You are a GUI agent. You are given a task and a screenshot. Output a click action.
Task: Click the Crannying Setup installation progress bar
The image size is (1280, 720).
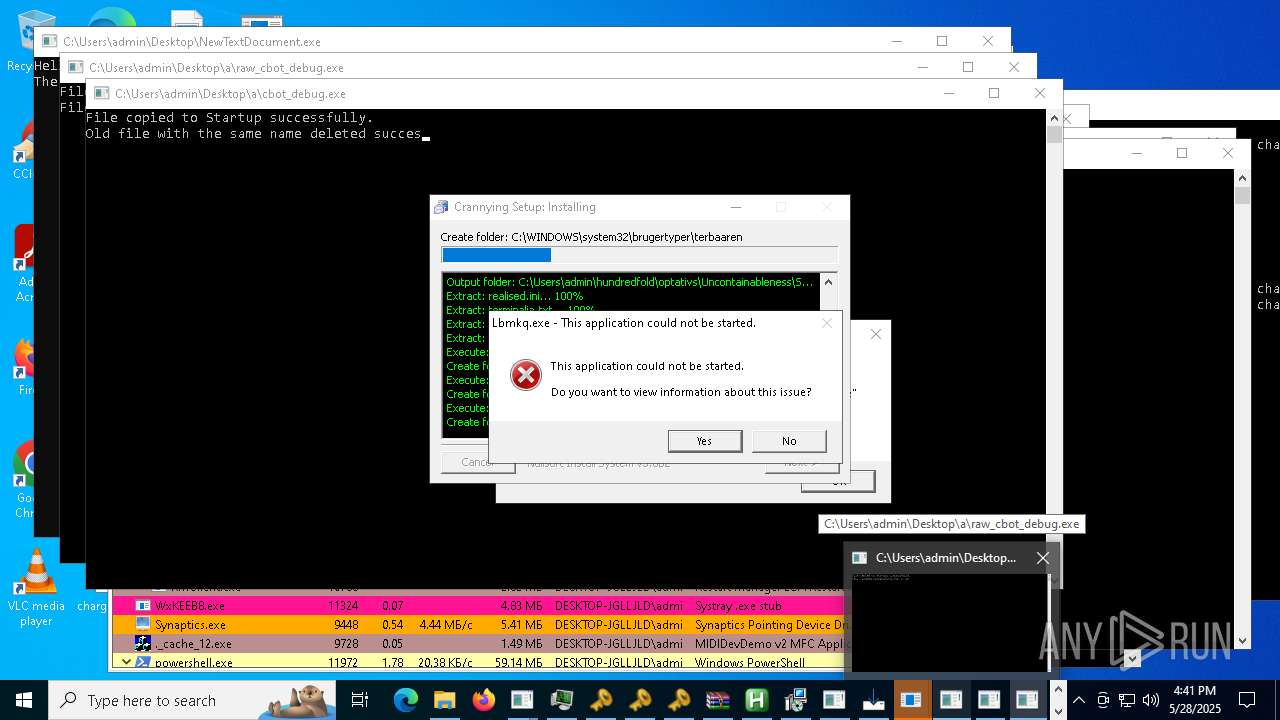(x=639, y=255)
